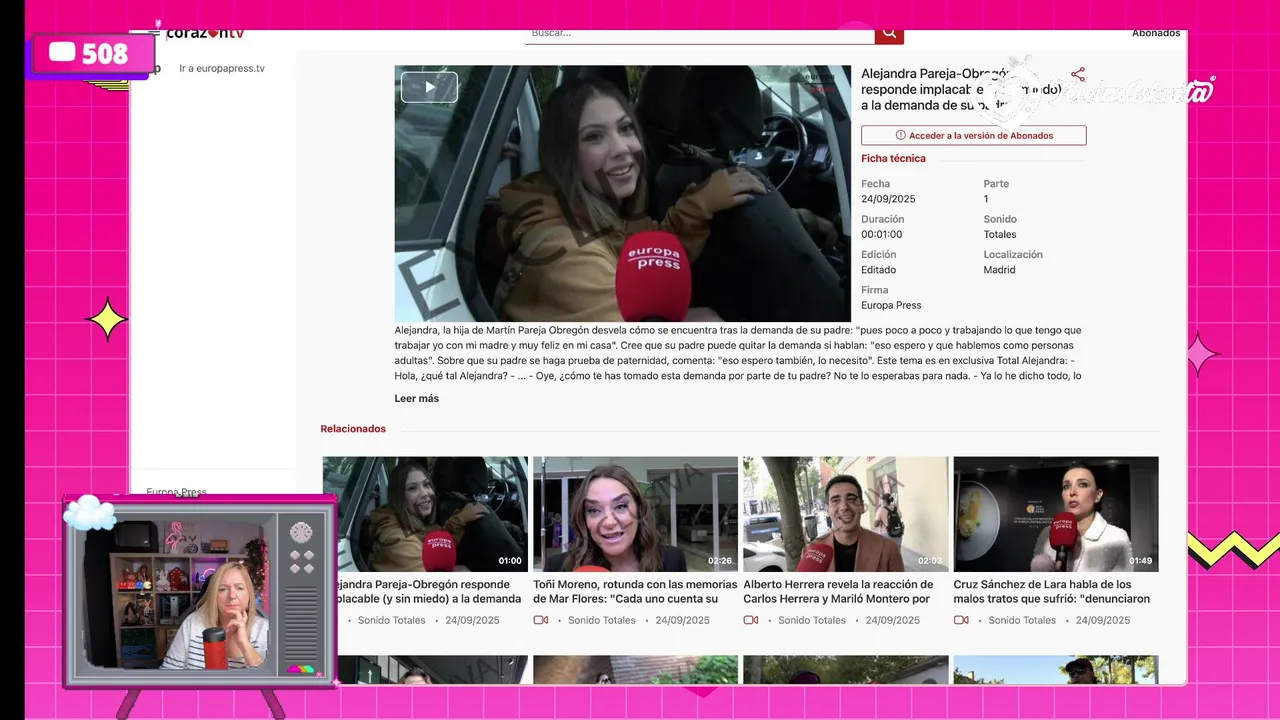Click the Cruz Sánchez de Lara headline

pyautogui.click(x=1051, y=591)
